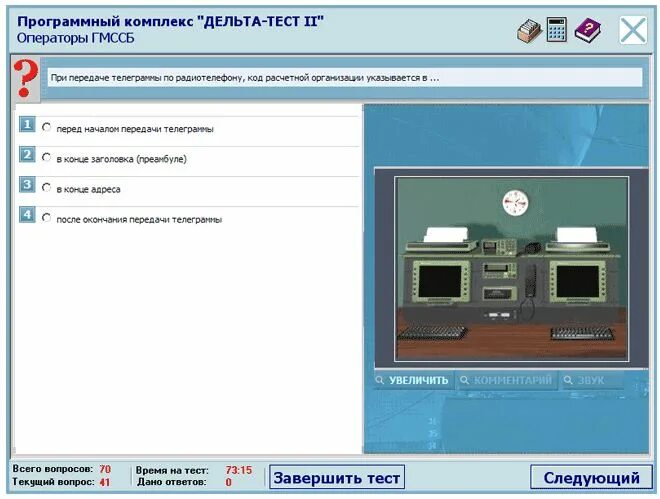660x499 pixels.
Task: Select answer 'в конце заголовка (преамбуле)'
Action: (46, 158)
